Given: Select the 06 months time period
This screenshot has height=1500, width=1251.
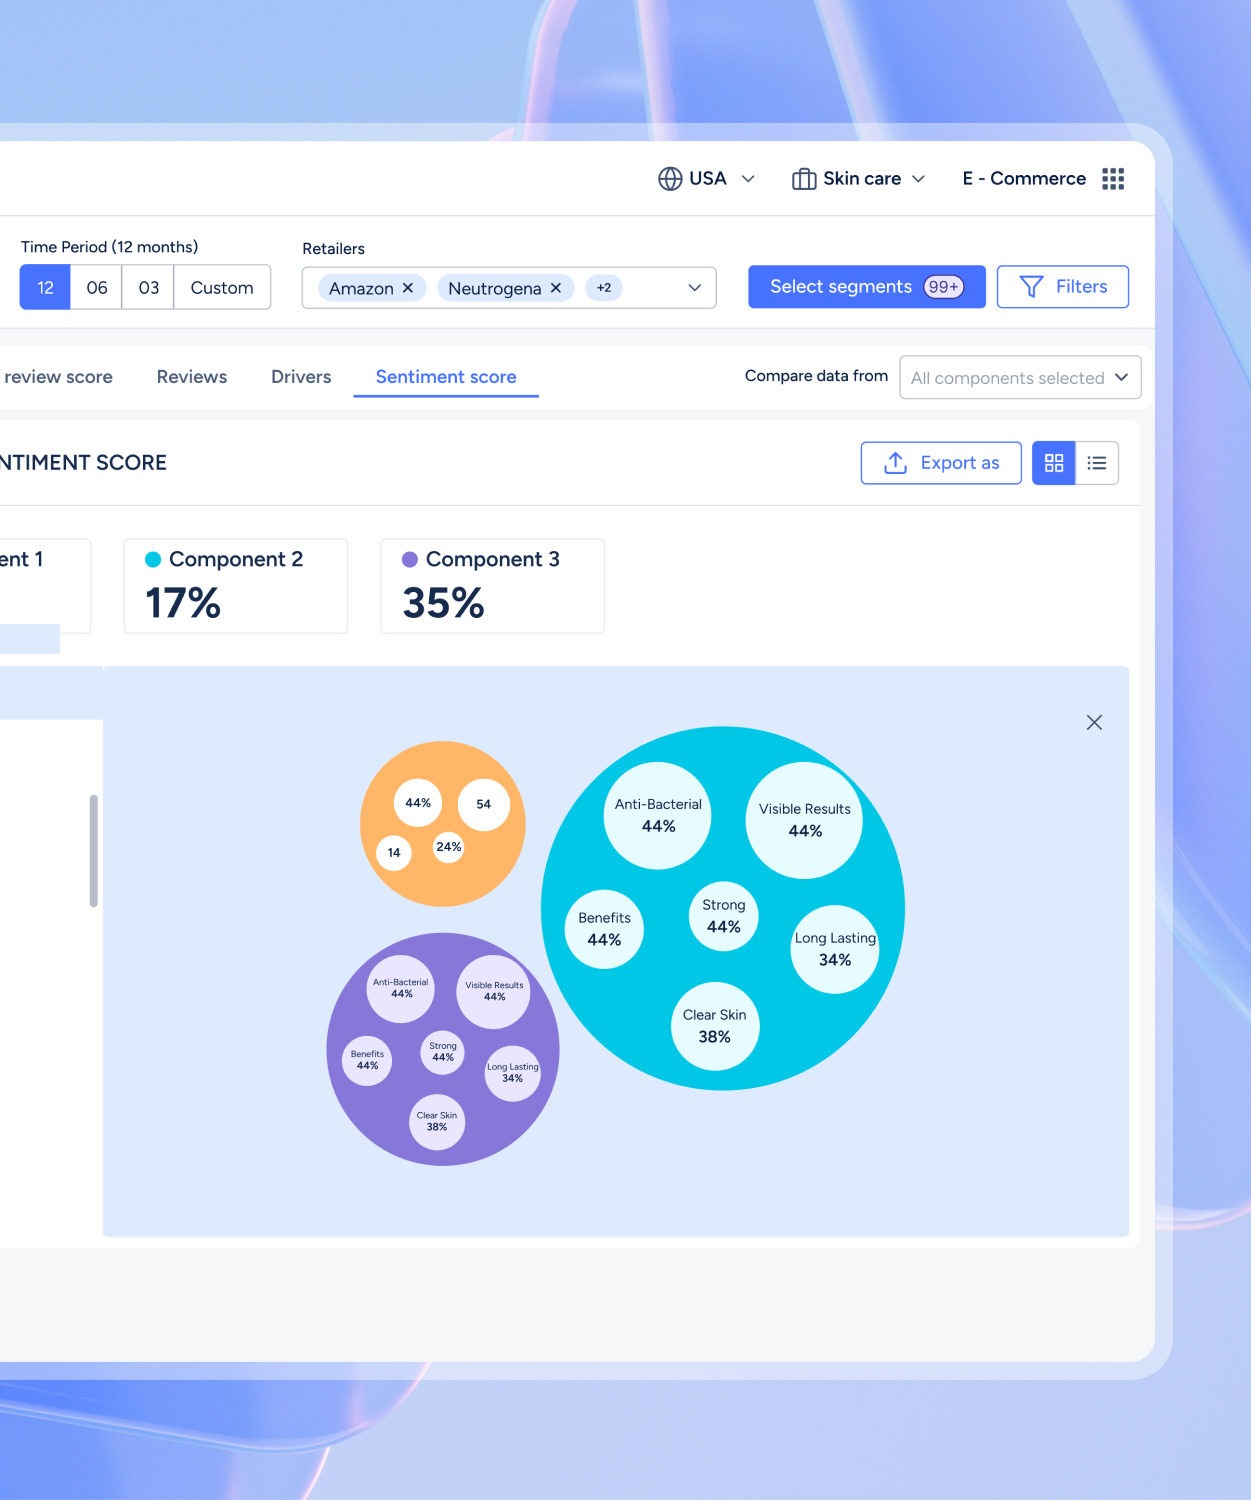Looking at the screenshot, I should [97, 288].
